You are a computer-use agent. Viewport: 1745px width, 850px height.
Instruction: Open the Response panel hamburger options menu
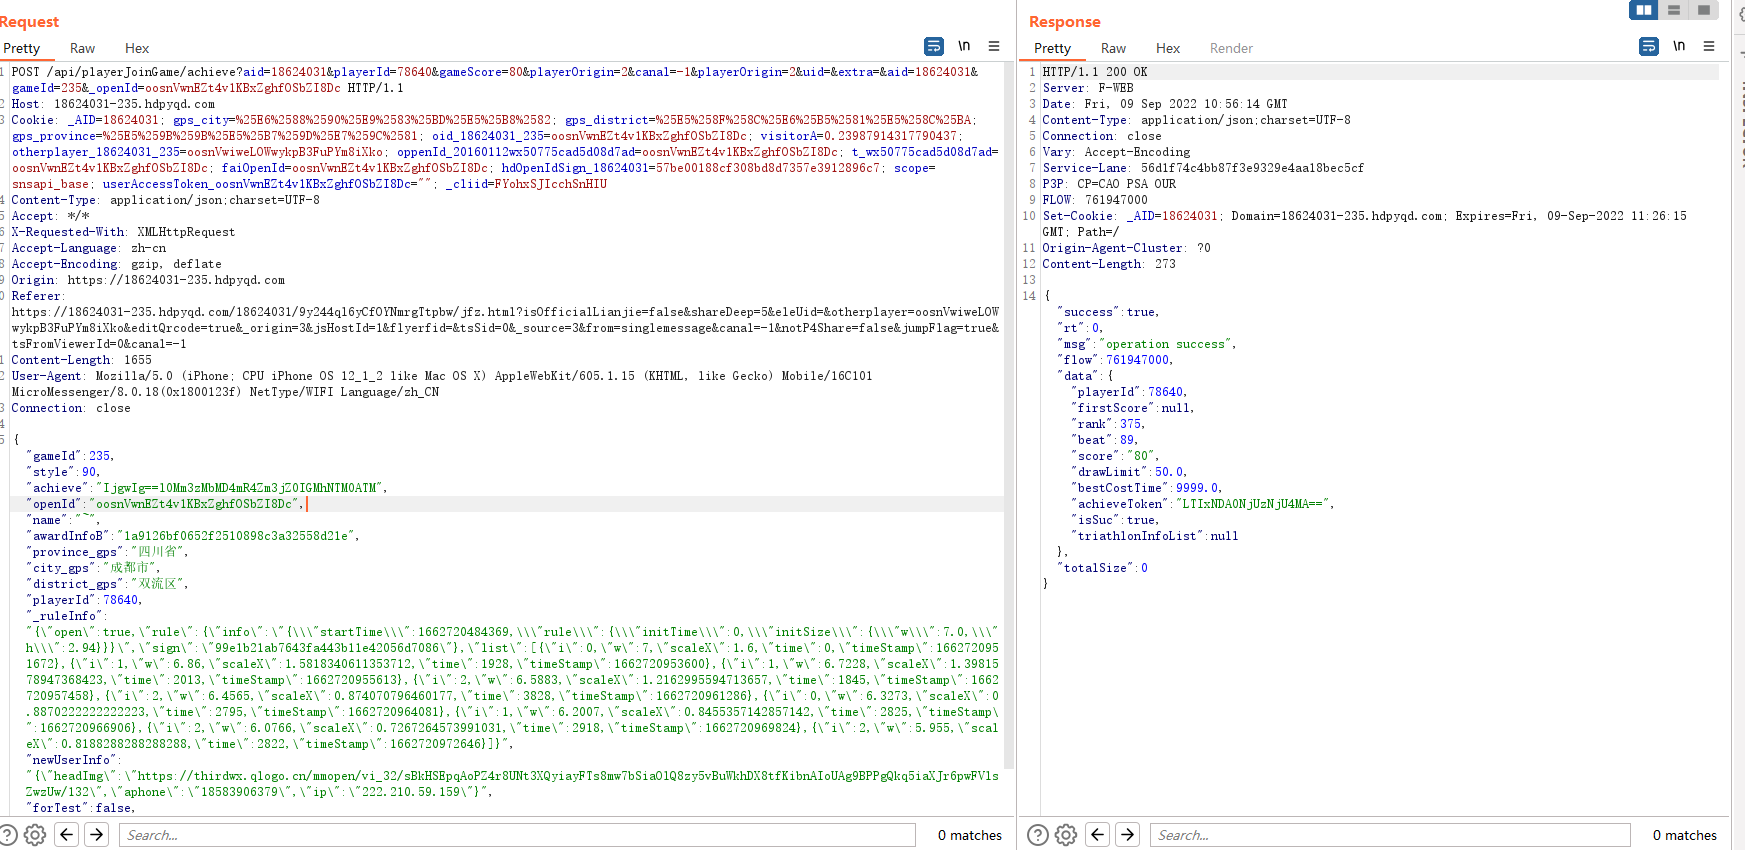point(1709,46)
